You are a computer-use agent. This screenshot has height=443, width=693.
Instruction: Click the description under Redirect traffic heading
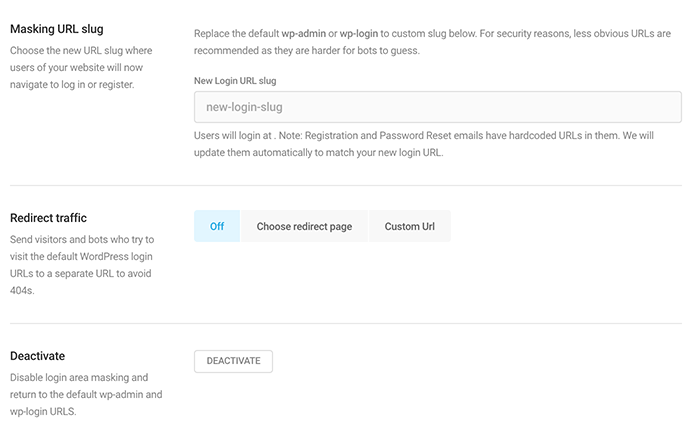[x=80, y=263]
